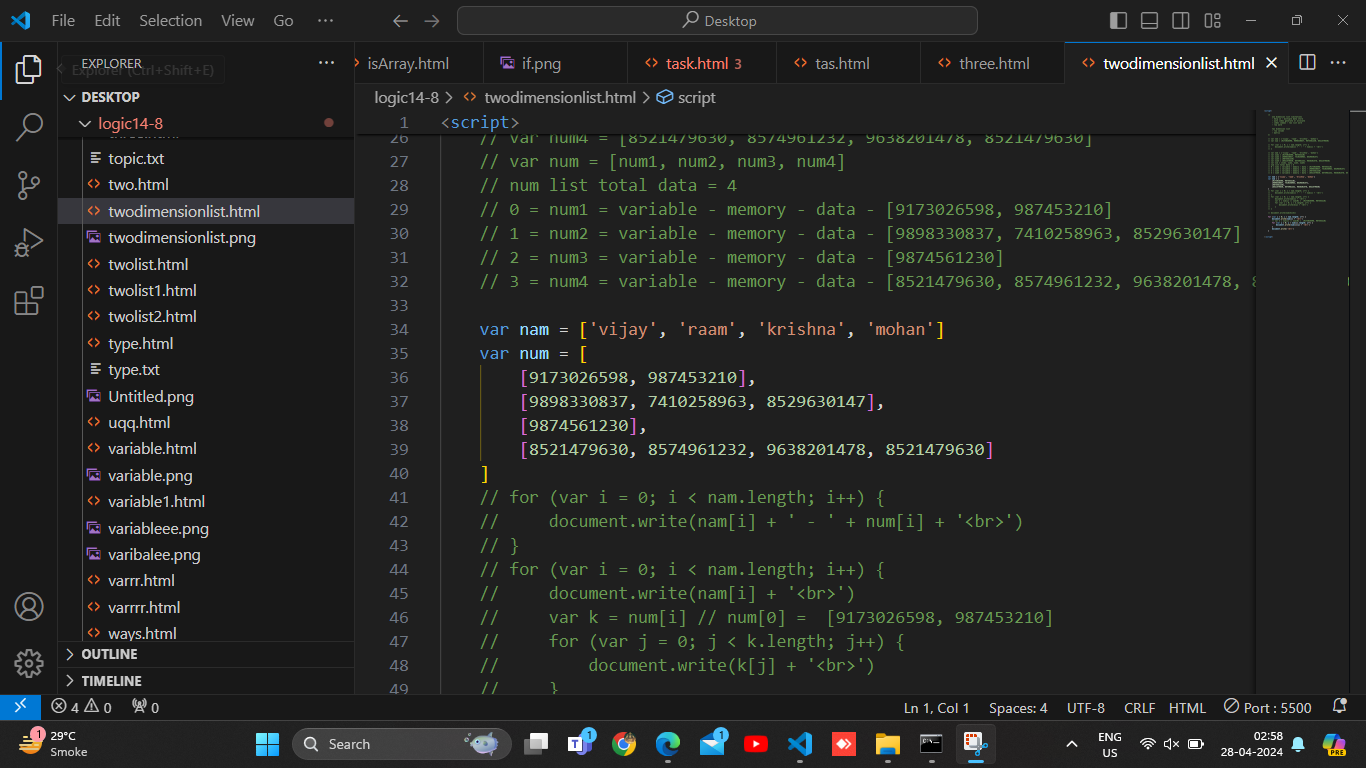Toggle the bottom panel layout button
Screen dimensions: 1366x768
pos(1149,21)
